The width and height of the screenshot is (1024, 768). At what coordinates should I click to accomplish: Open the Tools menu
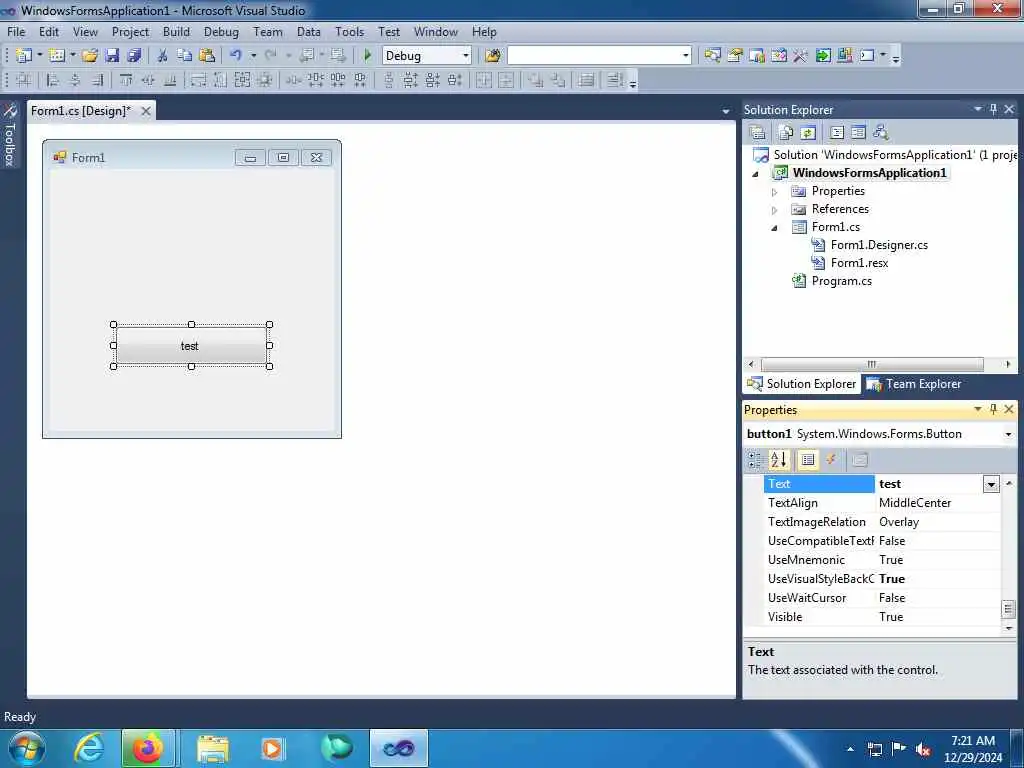pyautogui.click(x=349, y=32)
